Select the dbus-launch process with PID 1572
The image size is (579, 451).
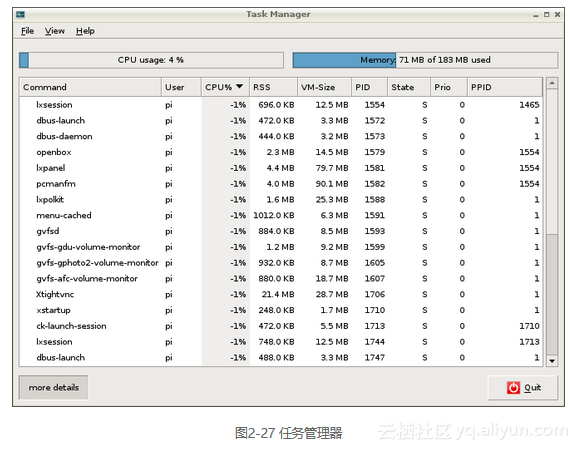click(281, 121)
